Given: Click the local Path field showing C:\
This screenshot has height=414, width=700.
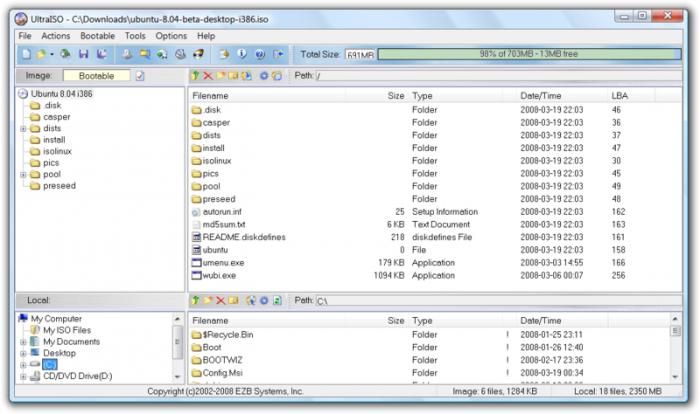Looking at the screenshot, I should click(x=499, y=301).
